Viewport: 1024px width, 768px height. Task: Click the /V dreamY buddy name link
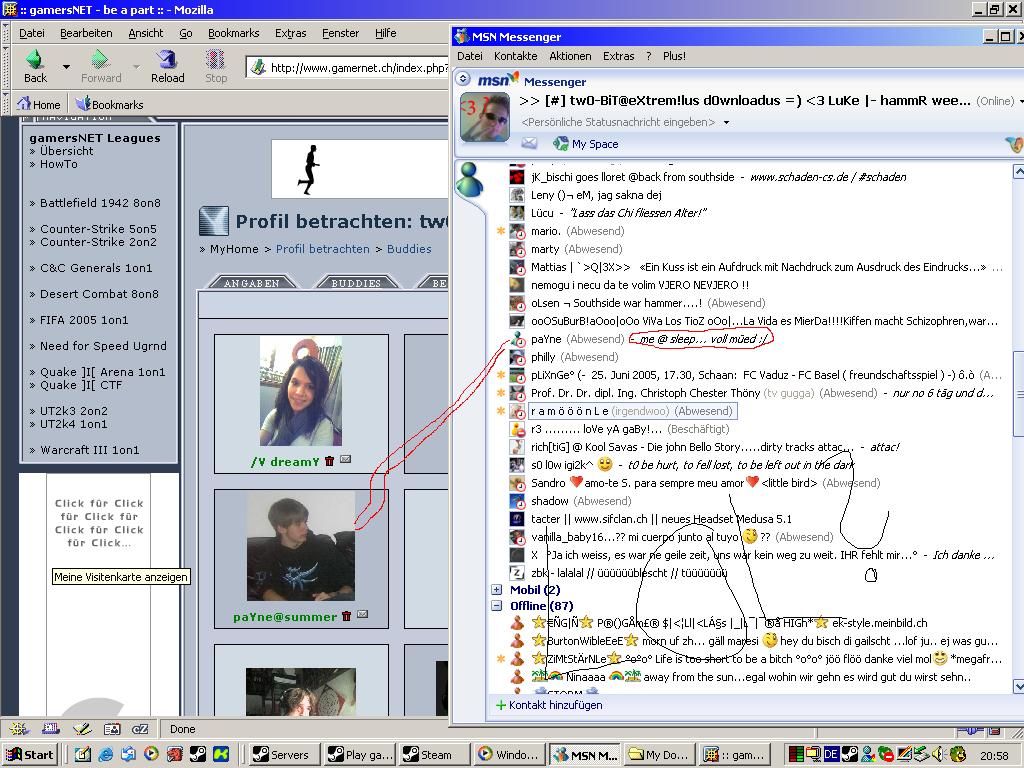285,462
